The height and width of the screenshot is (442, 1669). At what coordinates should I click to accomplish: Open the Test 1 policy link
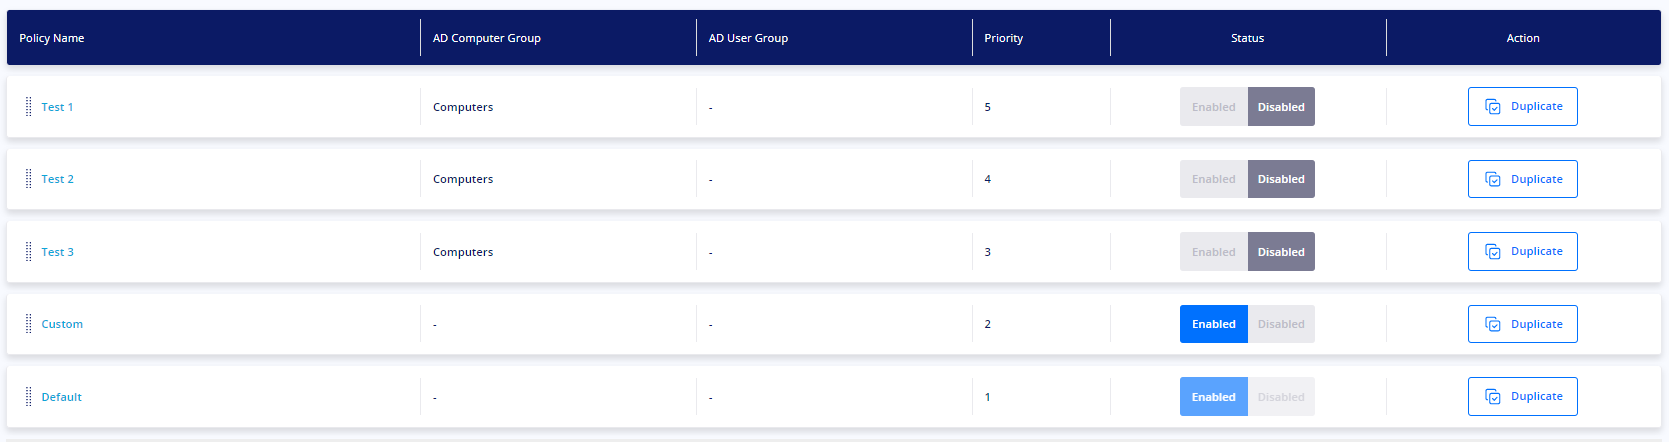point(57,107)
